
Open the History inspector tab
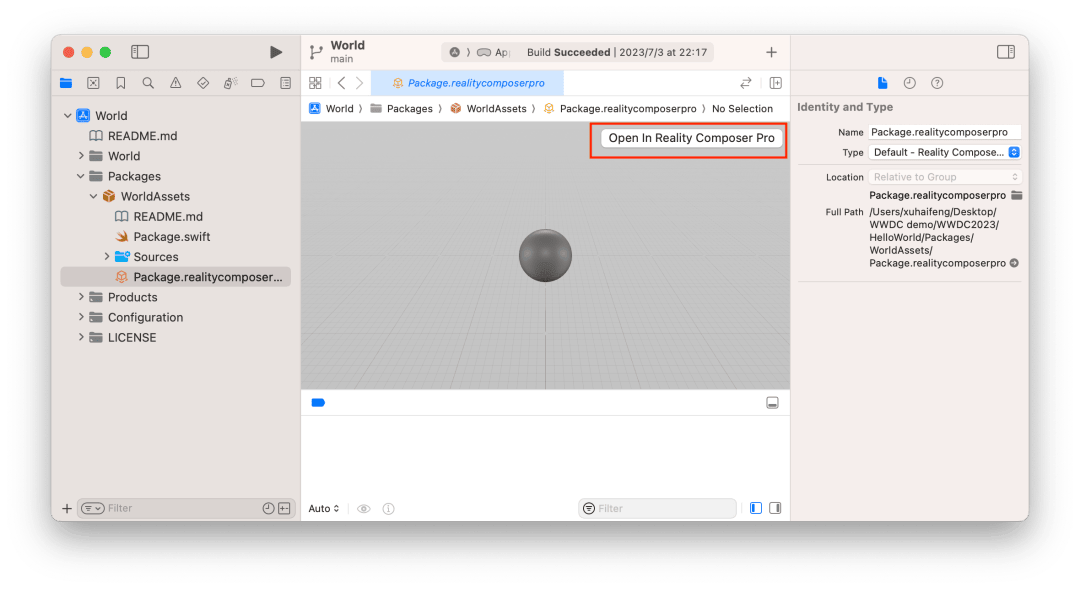[909, 83]
